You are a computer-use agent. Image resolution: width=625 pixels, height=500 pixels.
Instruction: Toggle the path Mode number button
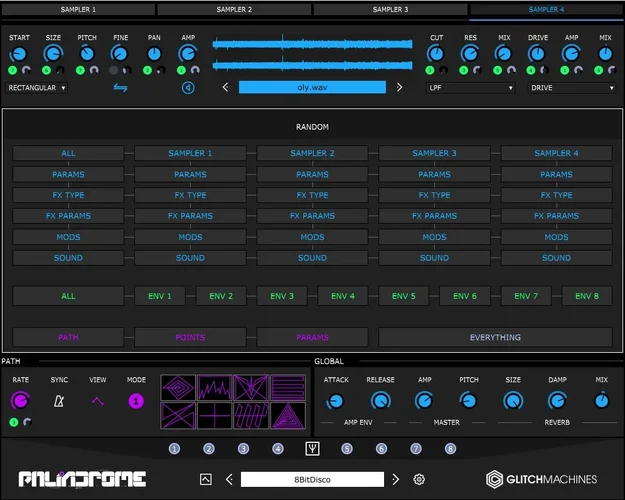[136, 401]
